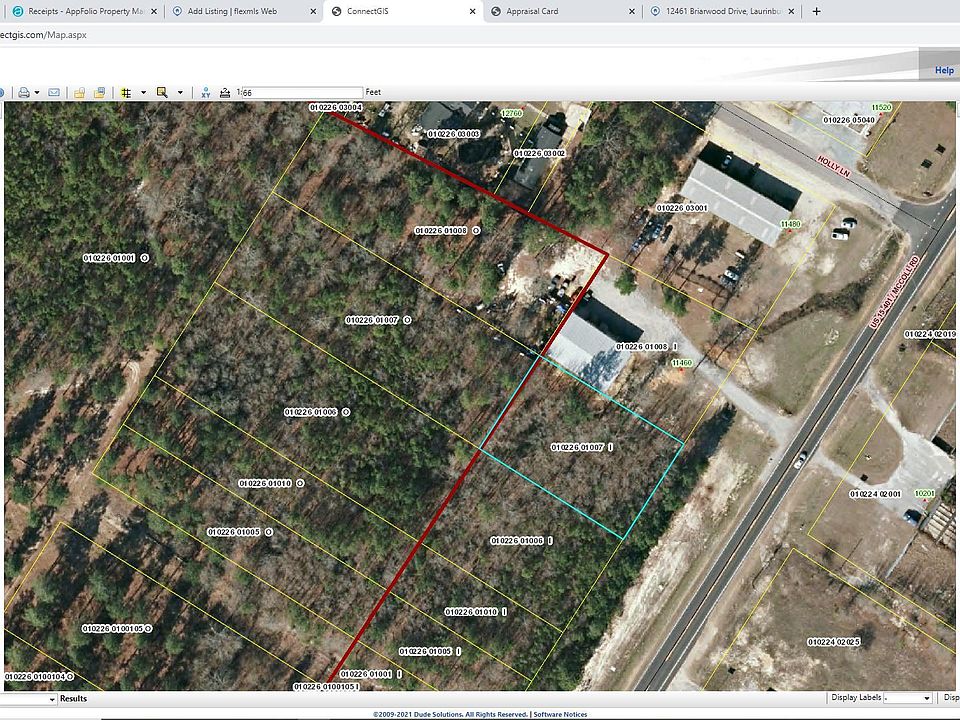Open the print options dropdown arrow
Image resolution: width=960 pixels, height=720 pixels.
37,92
